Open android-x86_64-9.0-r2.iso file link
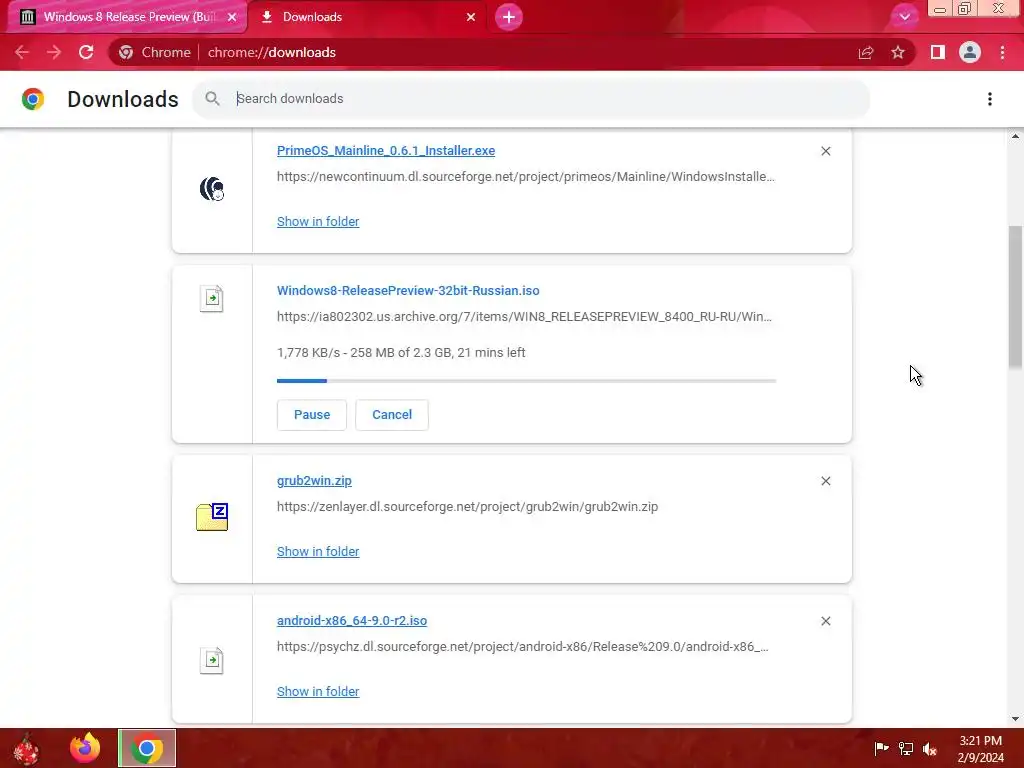This screenshot has height=768, width=1024. point(352,620)
